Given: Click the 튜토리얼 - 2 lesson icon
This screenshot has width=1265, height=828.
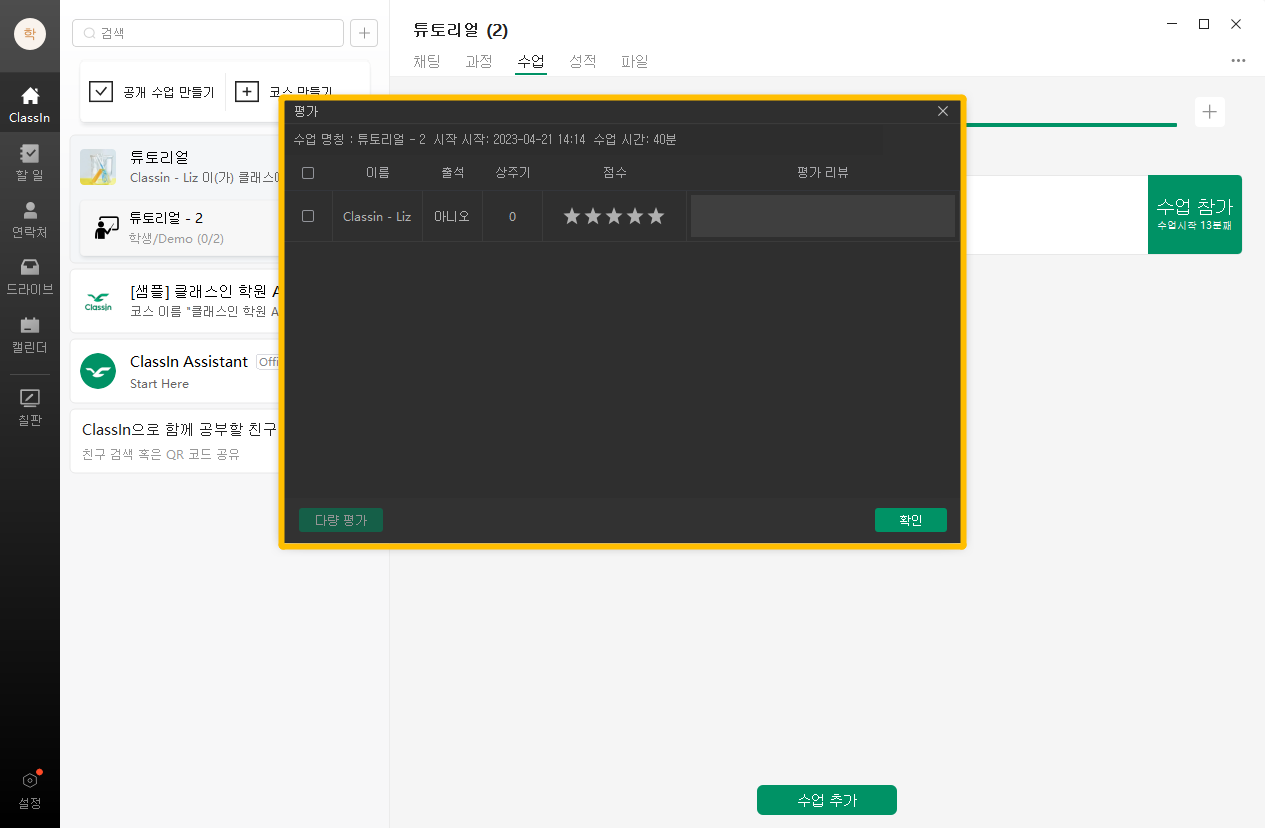Looking at the screenshot, I should tap(107, 227).
